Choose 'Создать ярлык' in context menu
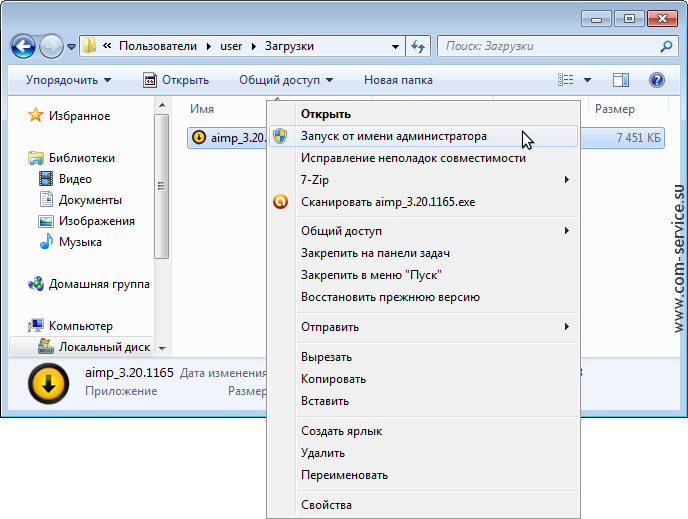 (424, 431)
